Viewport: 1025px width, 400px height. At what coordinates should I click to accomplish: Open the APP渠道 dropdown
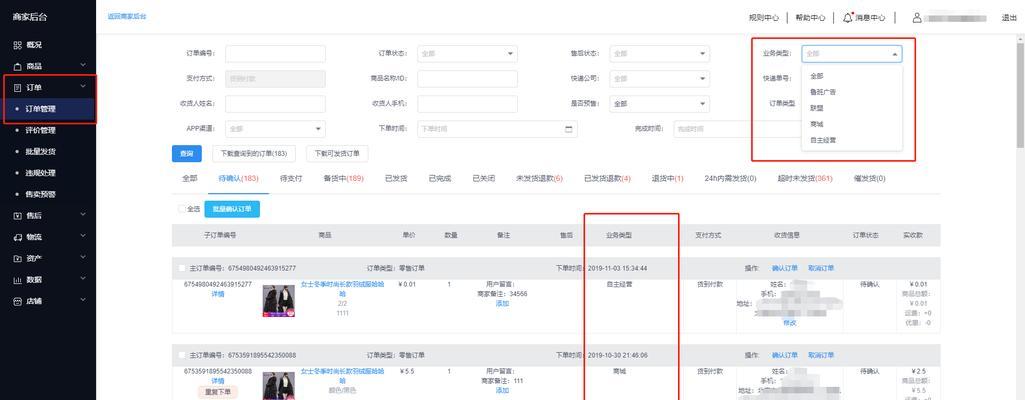coord(275,129)
